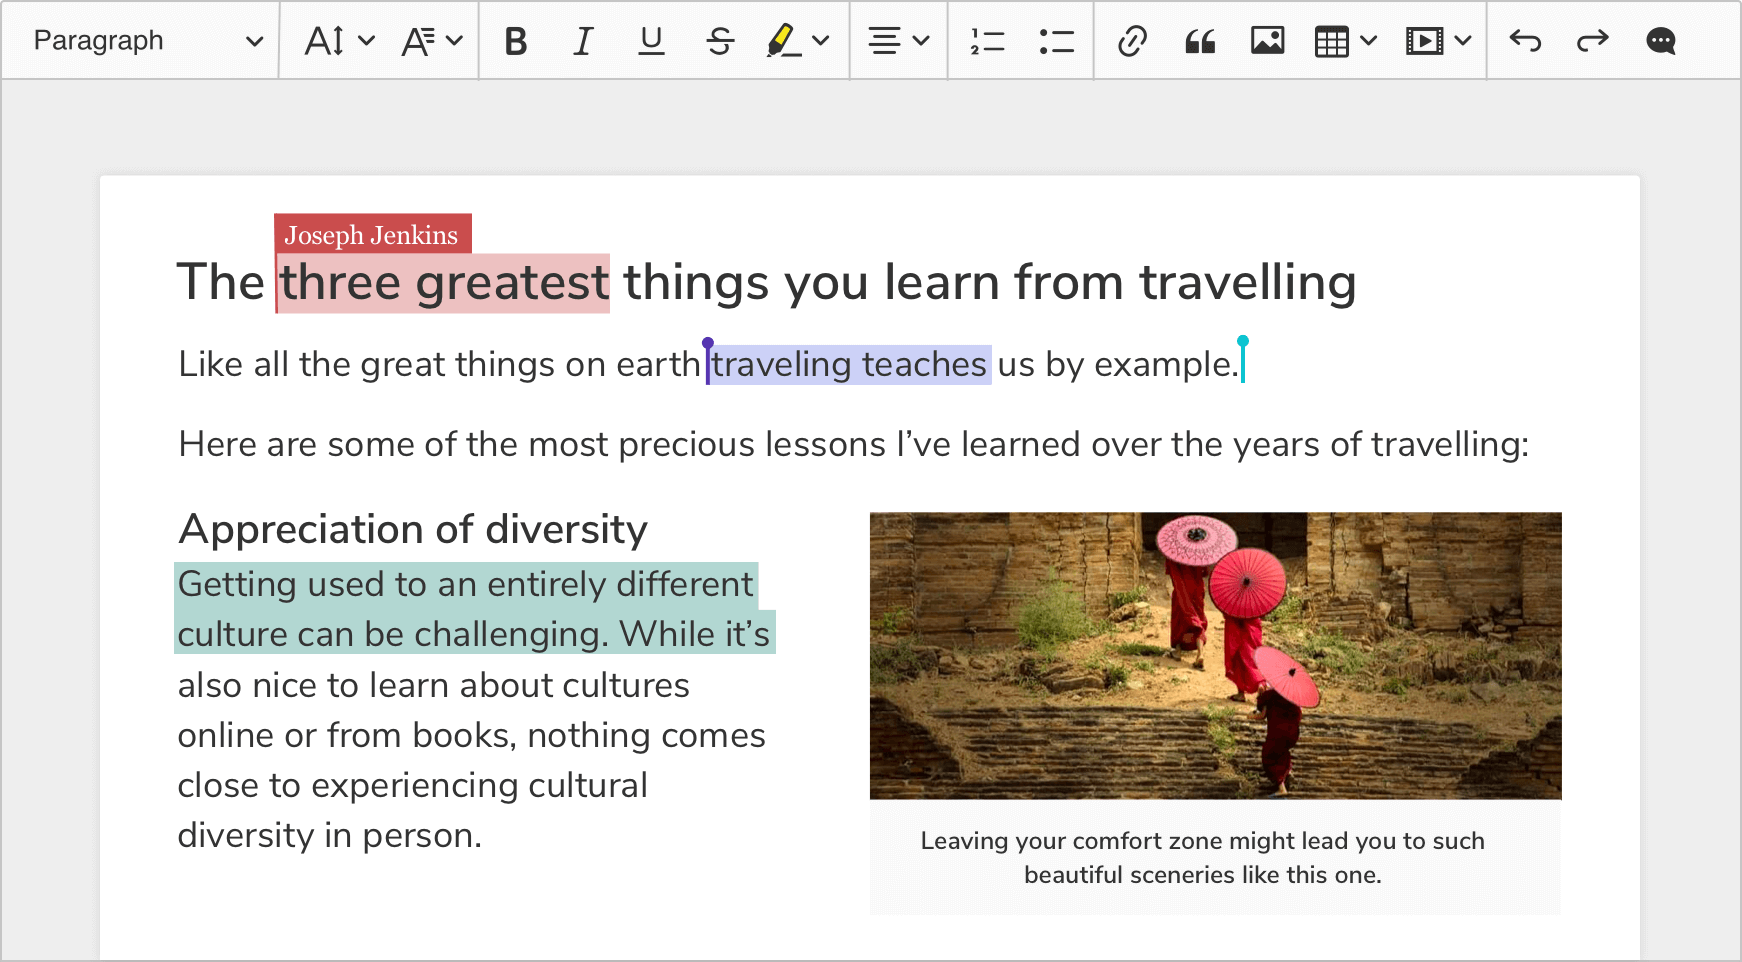Insert a hyperlink
1742x962 pixels.
[1130, 40]
